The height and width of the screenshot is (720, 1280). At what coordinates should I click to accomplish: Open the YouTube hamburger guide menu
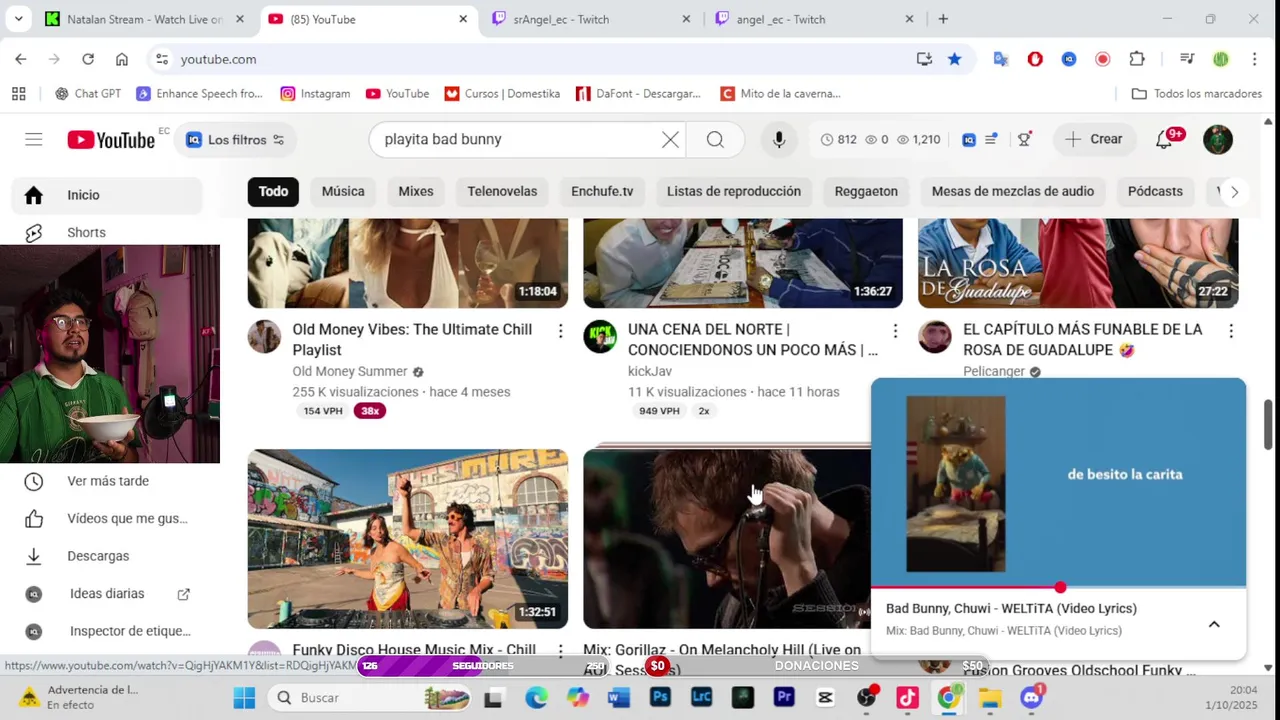click(34, 139)
